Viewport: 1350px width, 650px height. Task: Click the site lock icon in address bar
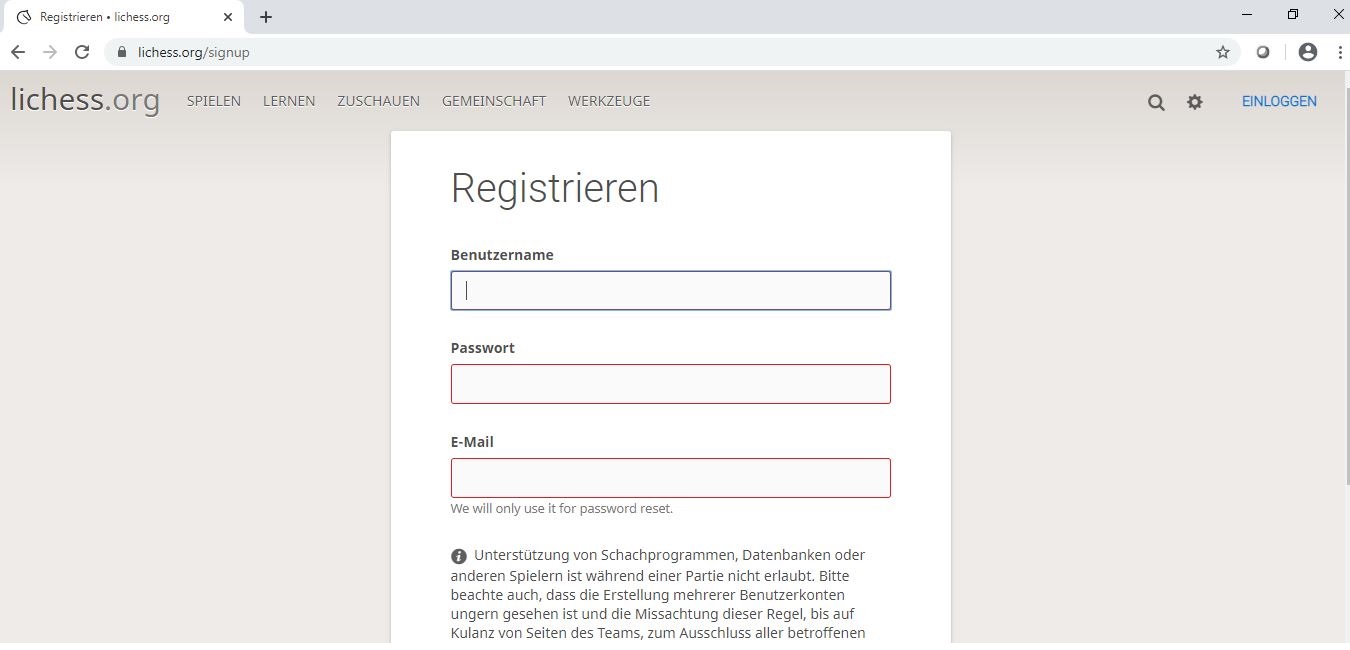point(122,52)
